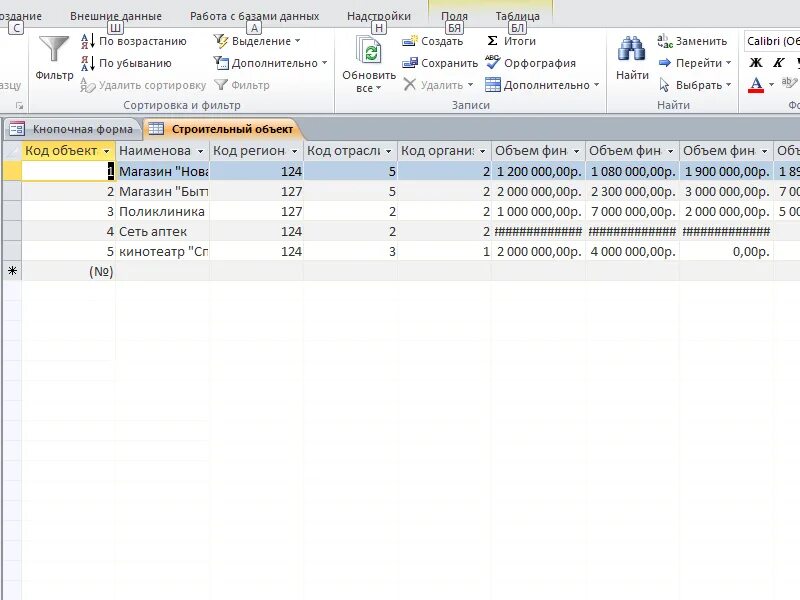Apply the red font color A
The width and height of the screenshot is (800, 600).
(x=756, y=85)
